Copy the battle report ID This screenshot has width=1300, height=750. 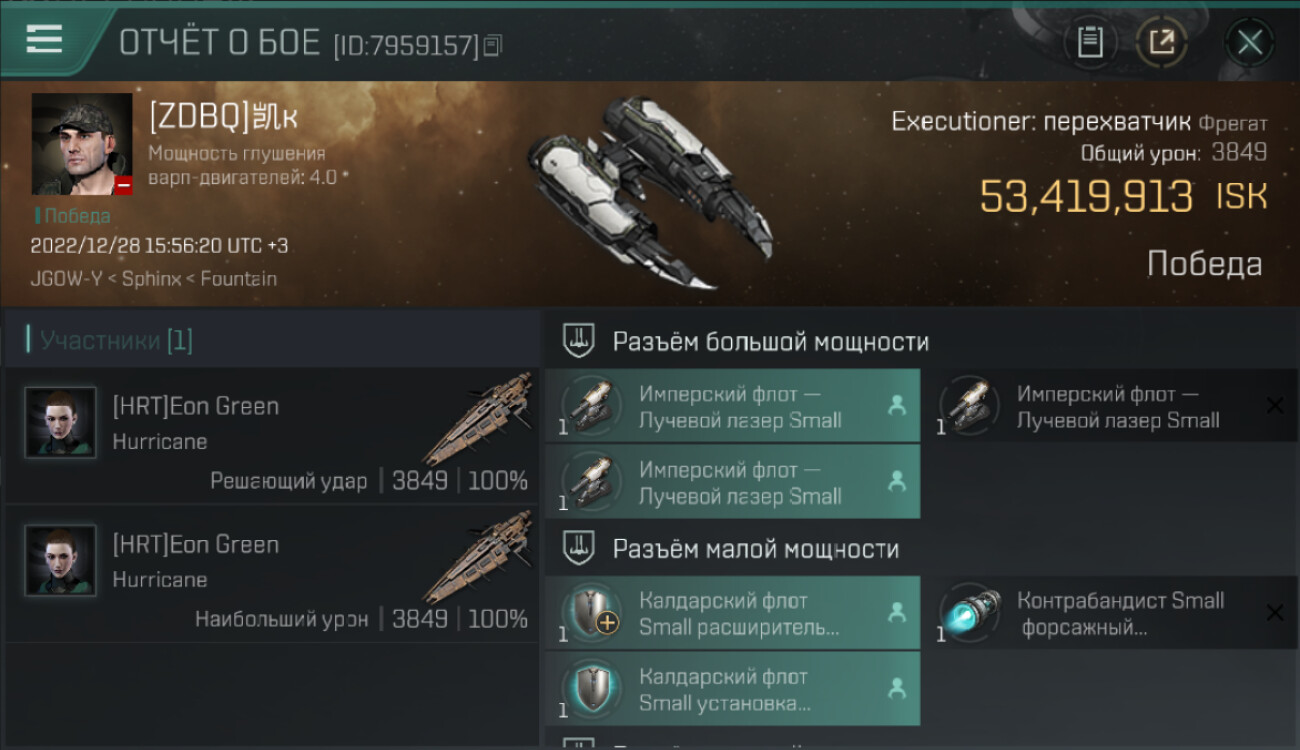(x=493, y=45)
